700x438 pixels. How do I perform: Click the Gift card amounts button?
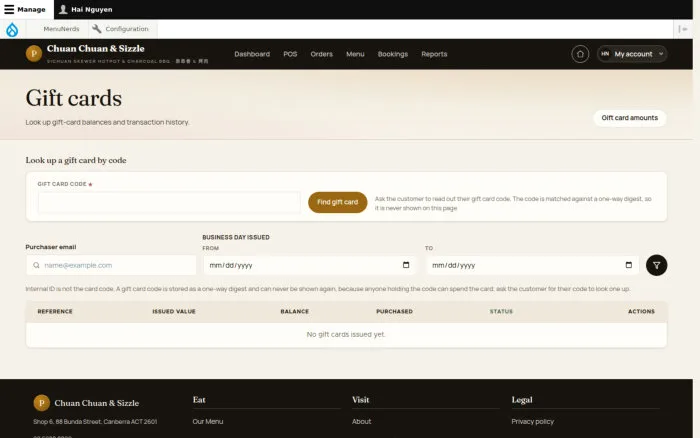(x=629, y=118)
